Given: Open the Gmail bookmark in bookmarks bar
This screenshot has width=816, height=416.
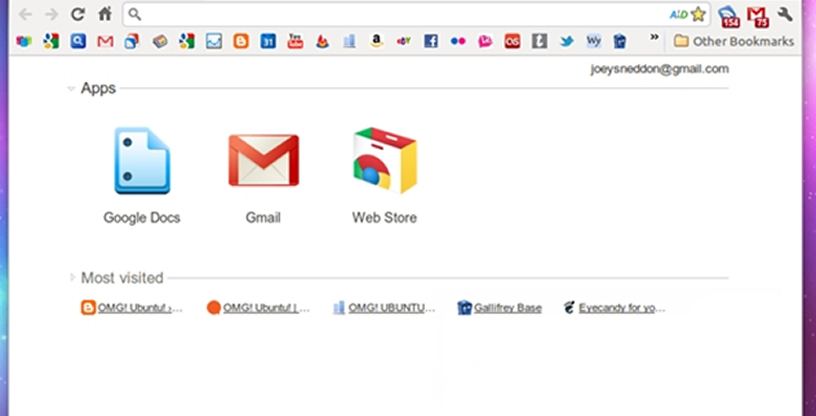Looking at the screenshot, I should 105,41.
